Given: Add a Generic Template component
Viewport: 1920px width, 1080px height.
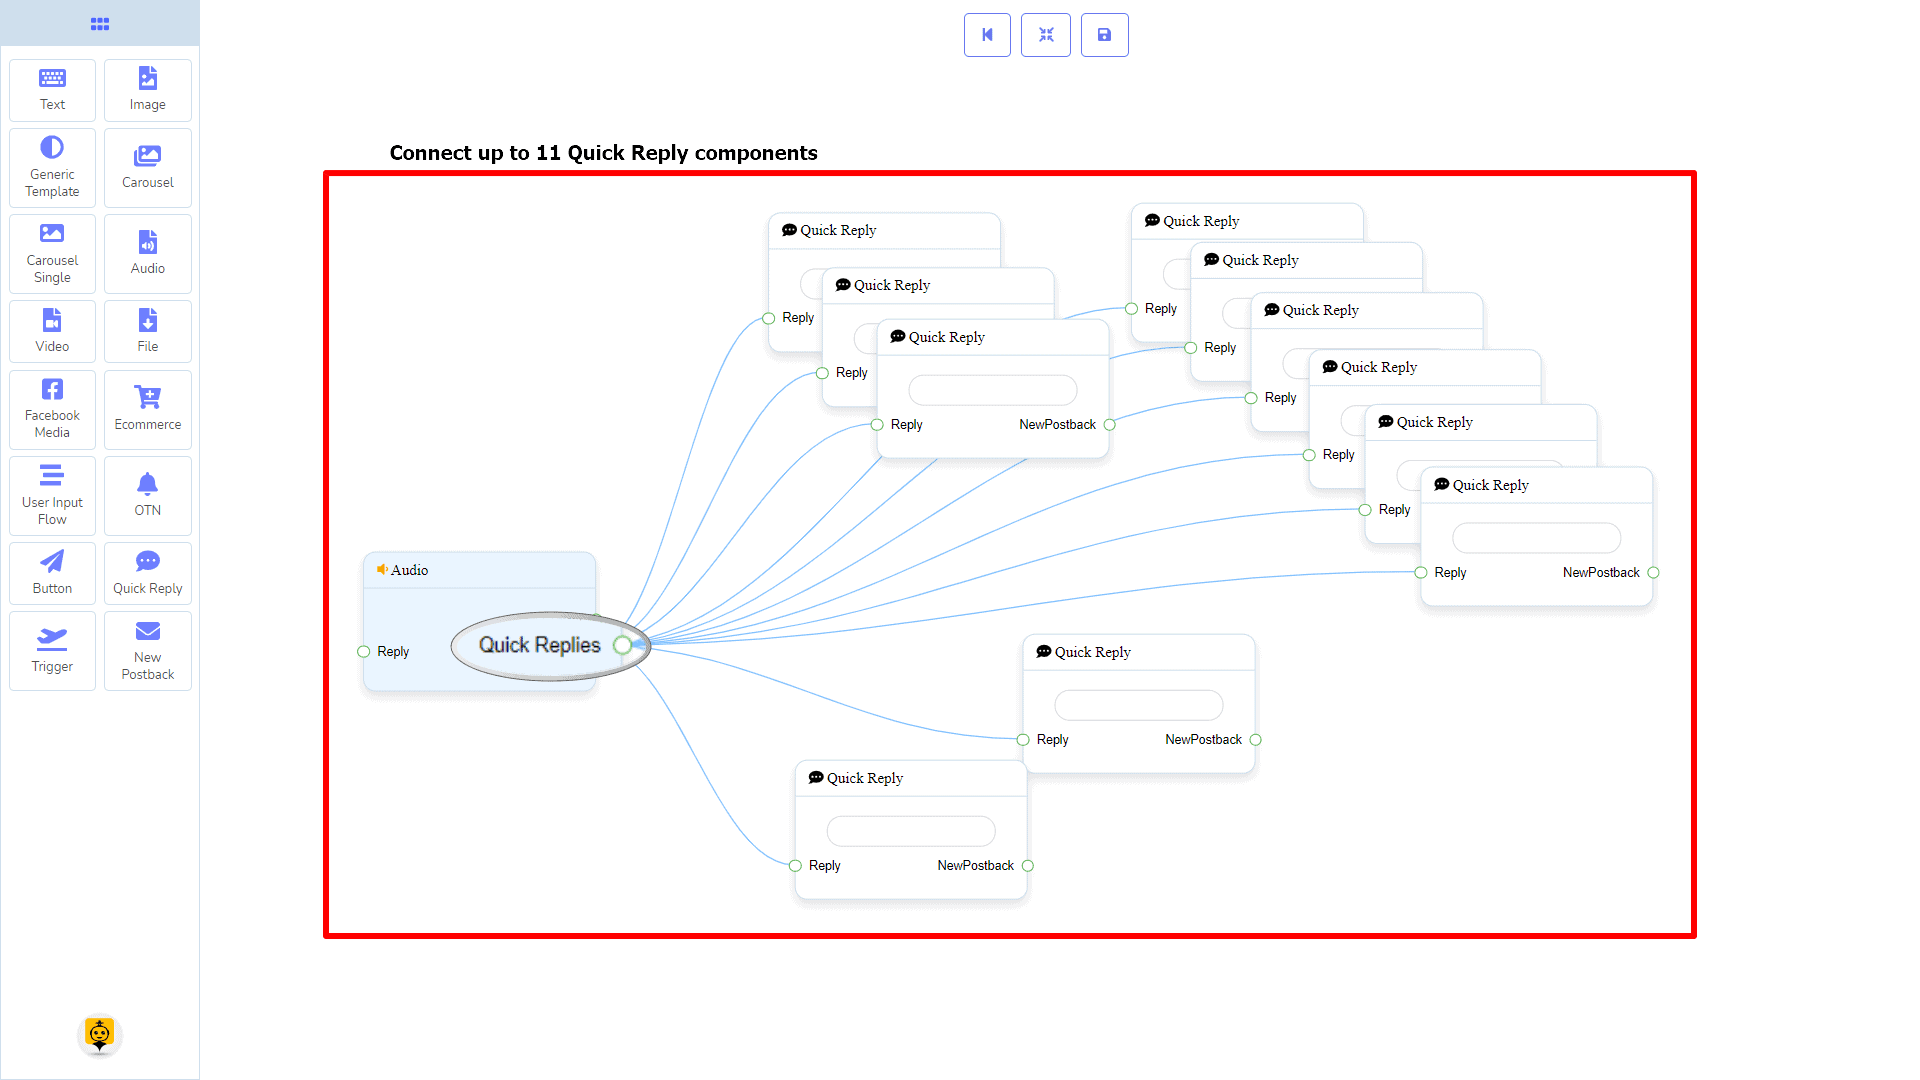Looking at the screenshot, I should (x=52, y=167).
